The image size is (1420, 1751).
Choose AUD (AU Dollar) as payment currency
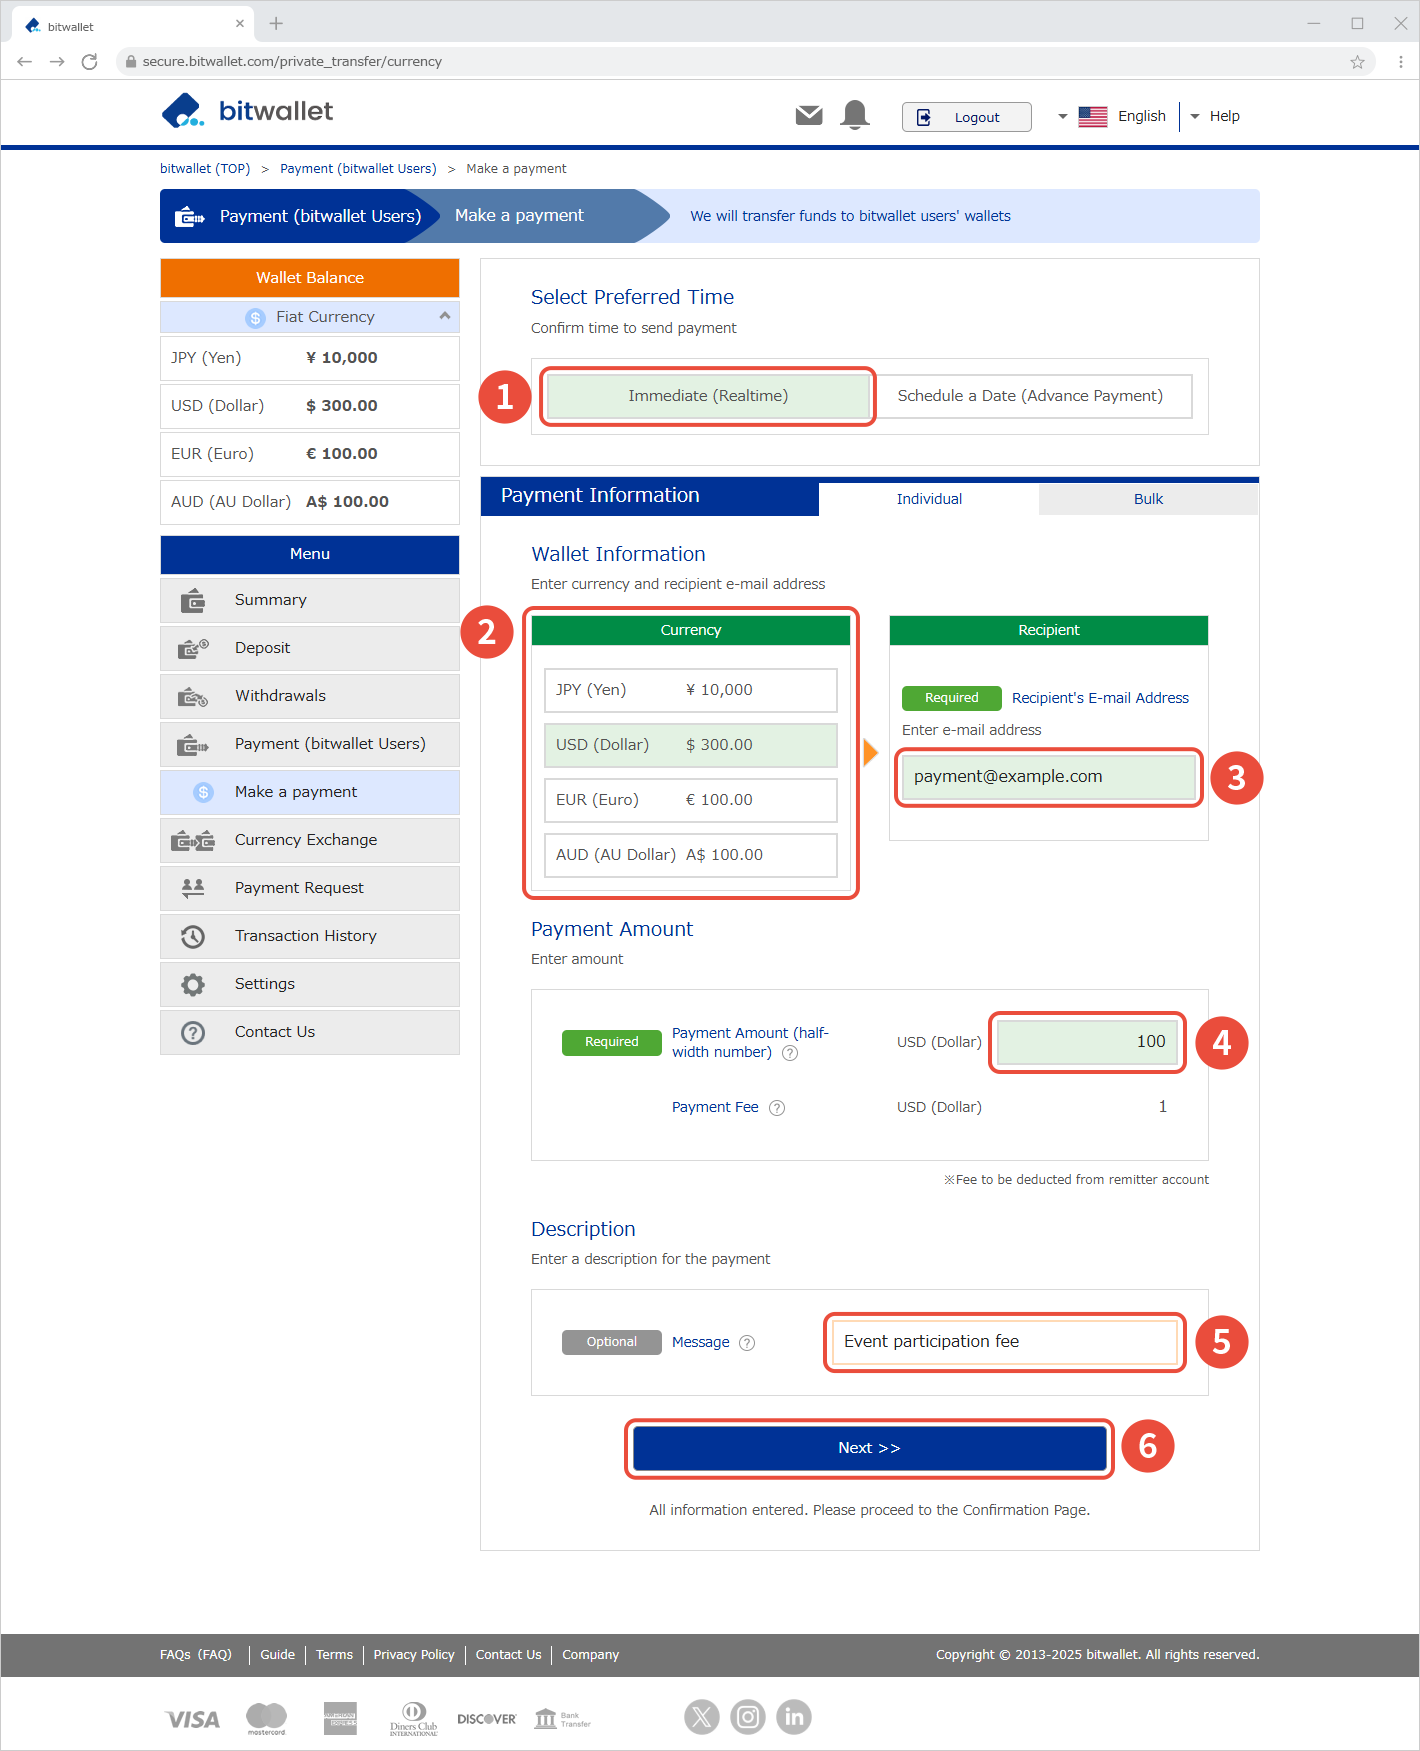[x=690, y=855]
